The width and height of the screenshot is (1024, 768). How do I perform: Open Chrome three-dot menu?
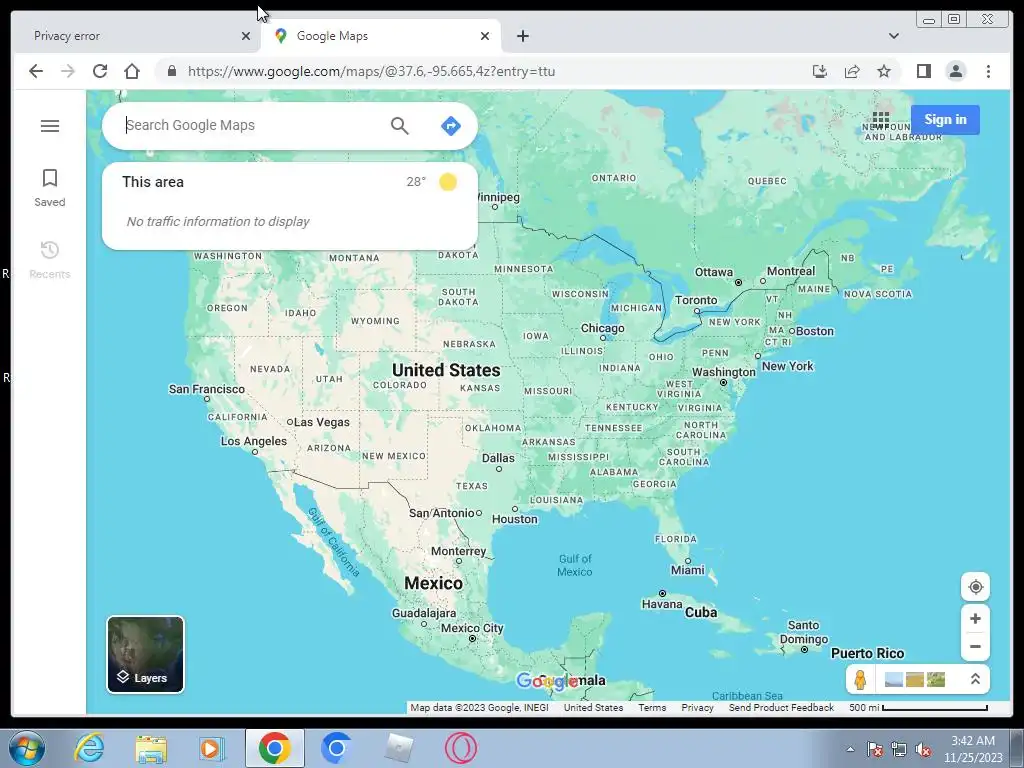pos(988,71)
